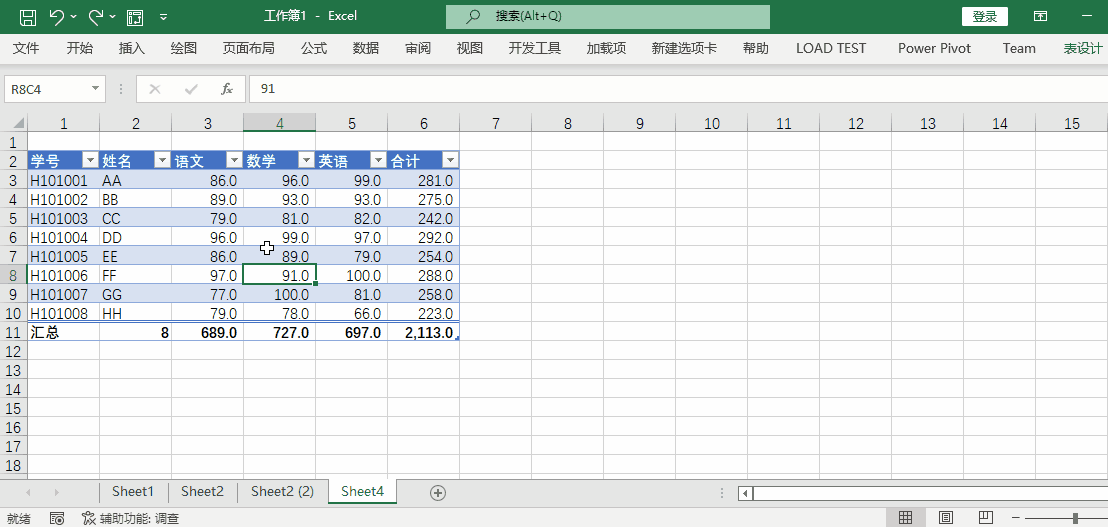Open the redo history dropdown arrow
The image size is (1108, 527).
tap(112, 17)
